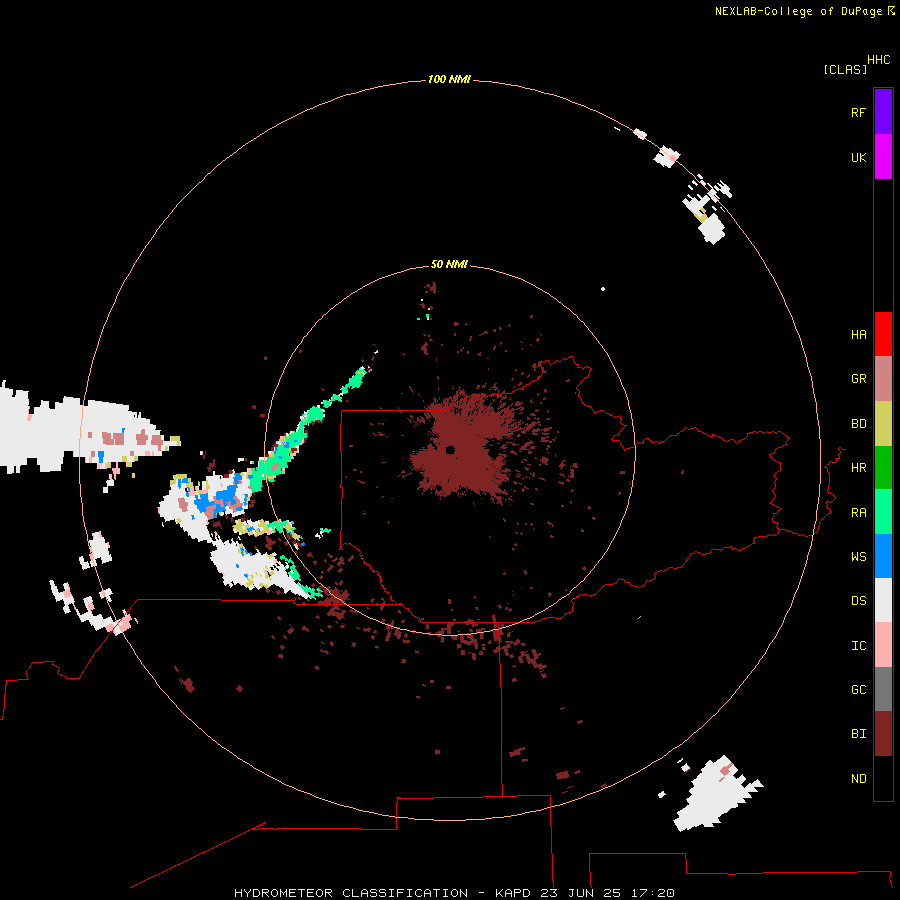Click the HA legend label

tap(858, 335)
